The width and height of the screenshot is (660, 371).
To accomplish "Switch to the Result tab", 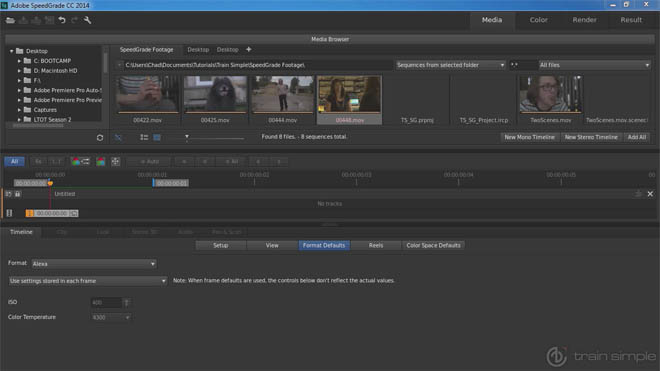I will (x=631, y=20).
